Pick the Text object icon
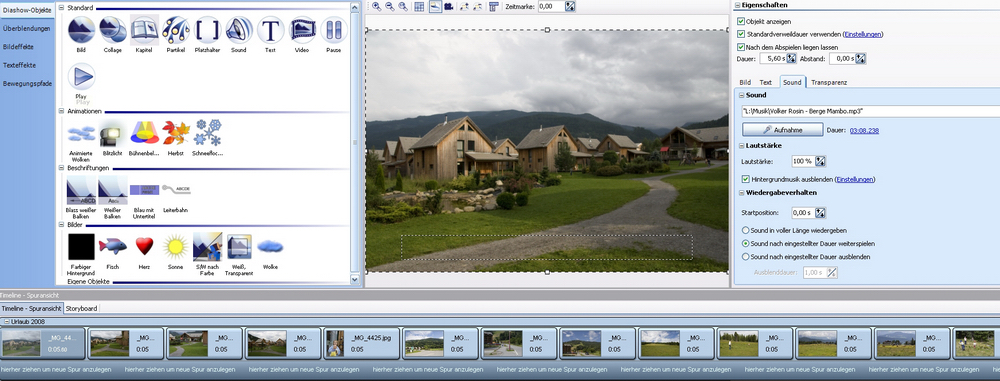The width and height of the screenshot is (1000, 381). coord(270,30)
